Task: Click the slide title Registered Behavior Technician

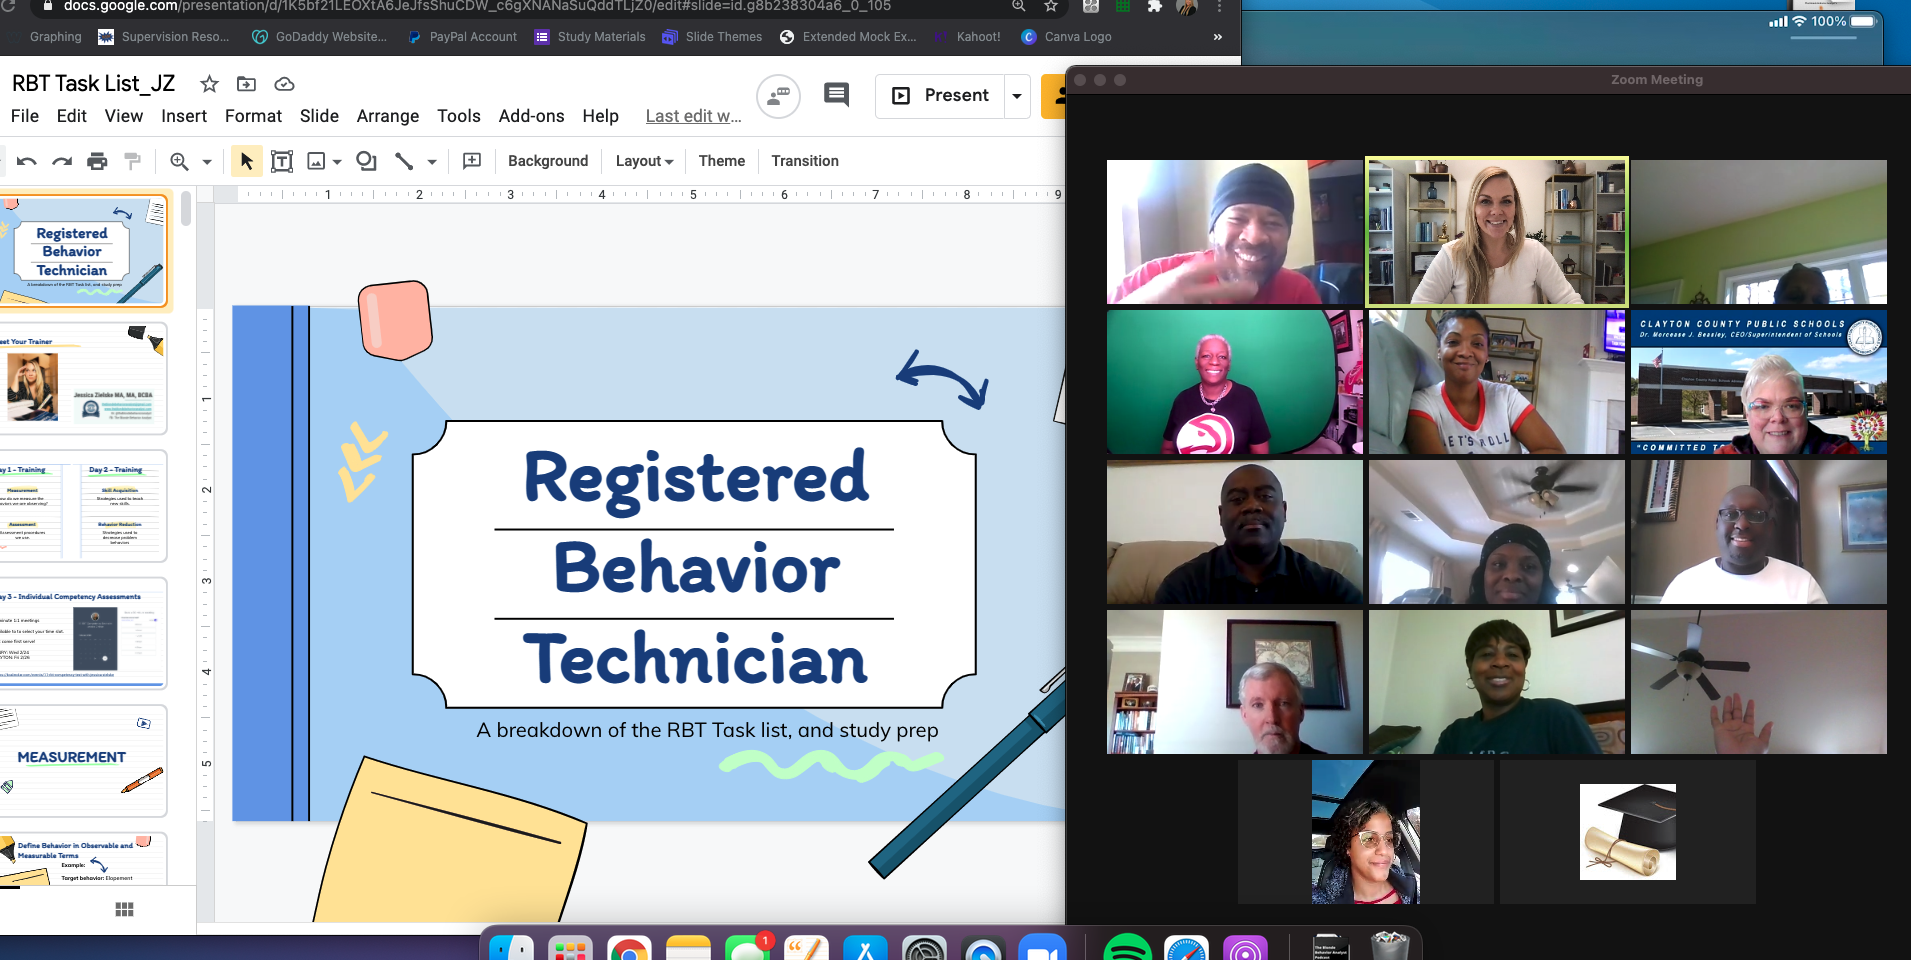Action: 696,567
